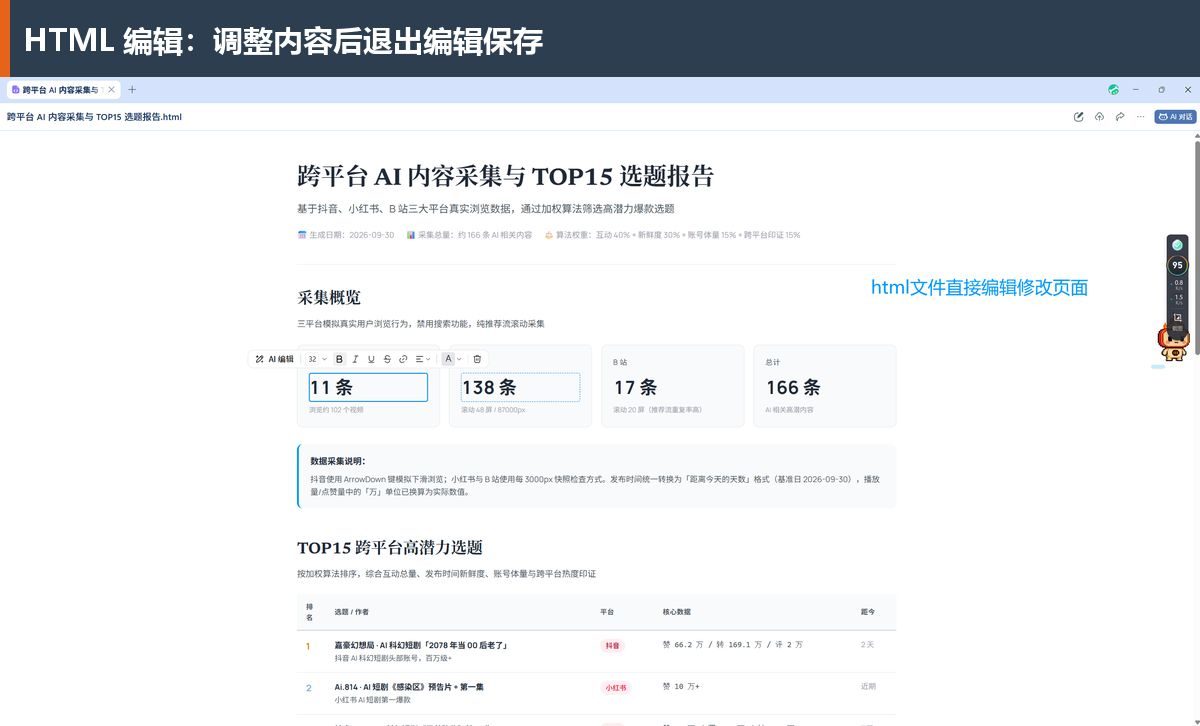Click the TOP15 跨平台高潜力选题 heading
The width and height of the screenshot is (1200, 726).
[390, 548]
